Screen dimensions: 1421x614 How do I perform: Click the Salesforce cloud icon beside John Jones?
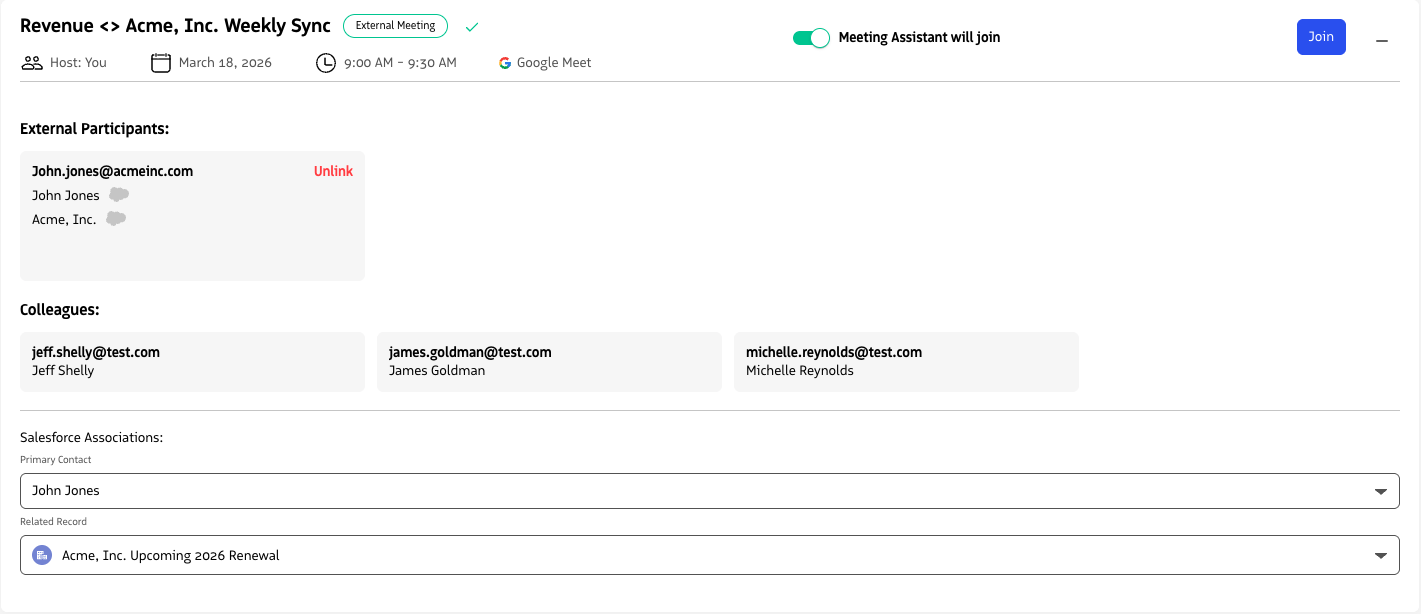(x=119, y=195)
